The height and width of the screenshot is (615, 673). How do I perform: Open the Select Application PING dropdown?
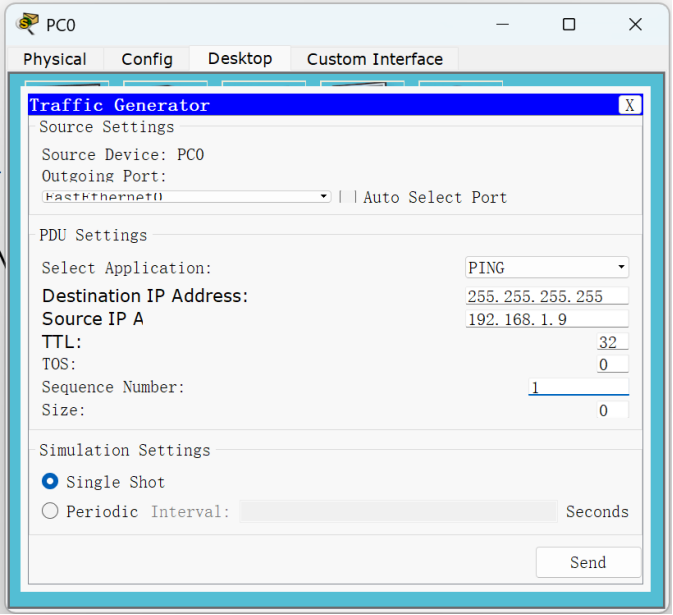(547, 268)
